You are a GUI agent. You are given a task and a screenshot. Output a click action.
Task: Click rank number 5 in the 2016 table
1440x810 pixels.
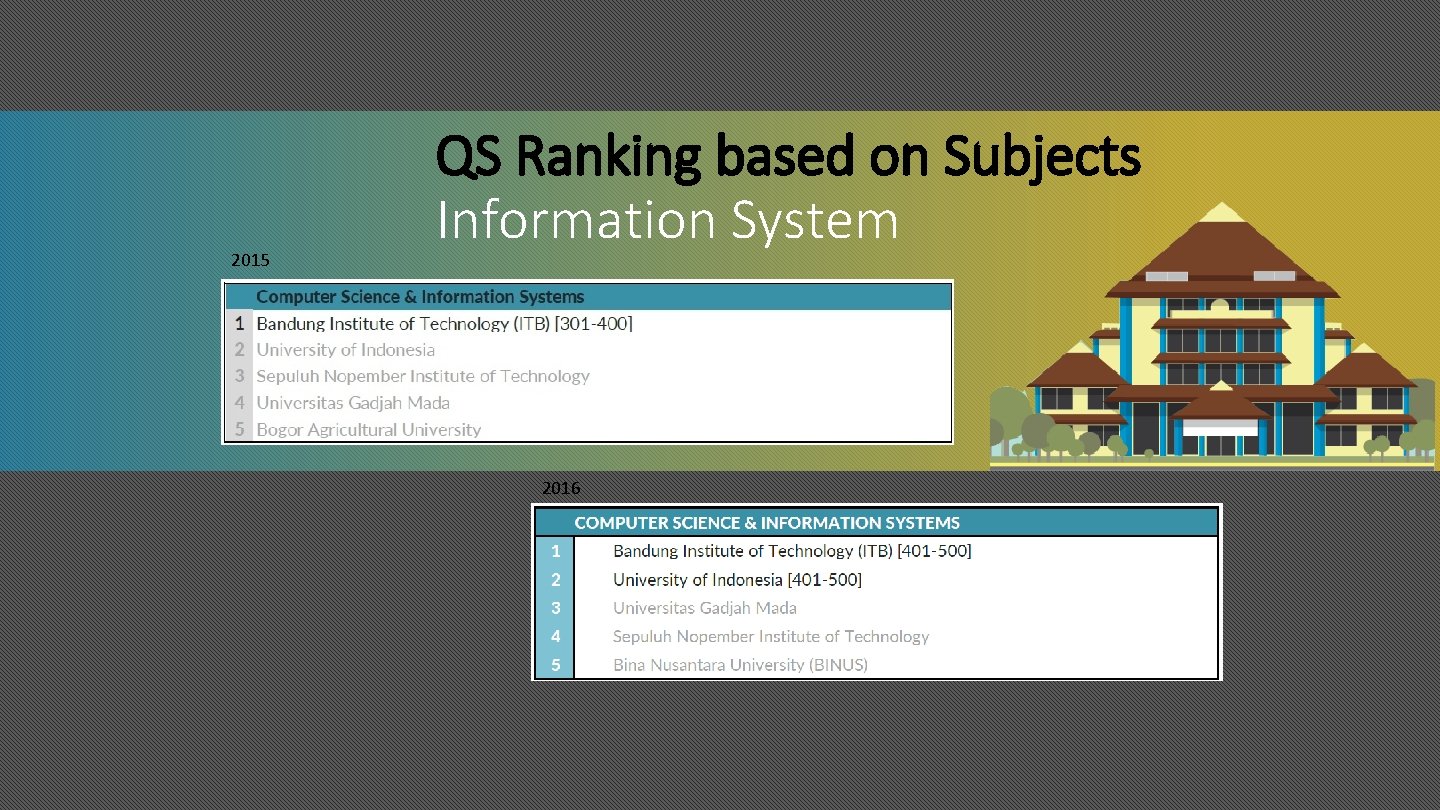[556, 665]
